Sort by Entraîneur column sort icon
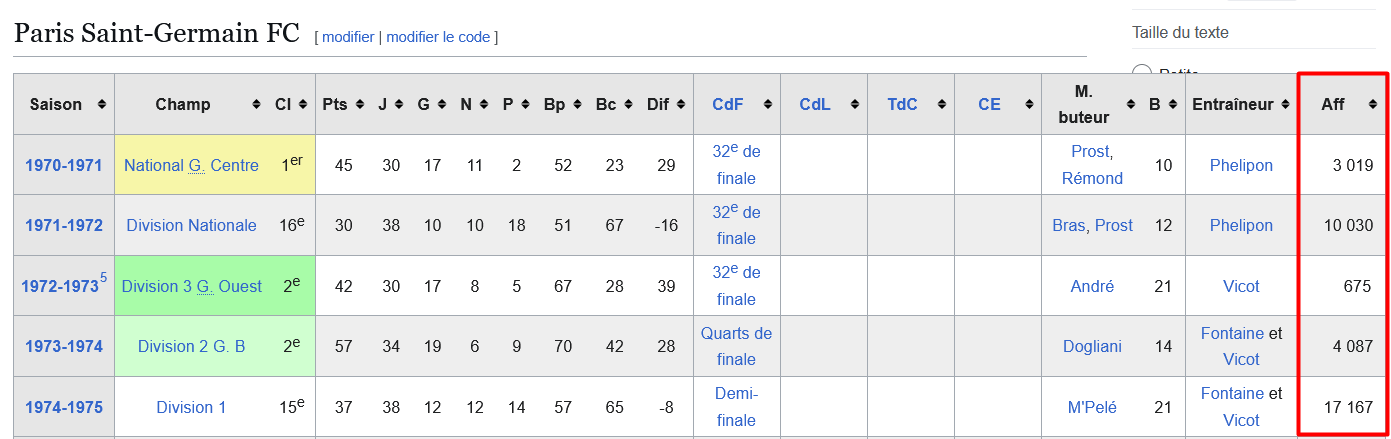The width and height of the screenshot is (1391, 439). [x=1282, y=105]
